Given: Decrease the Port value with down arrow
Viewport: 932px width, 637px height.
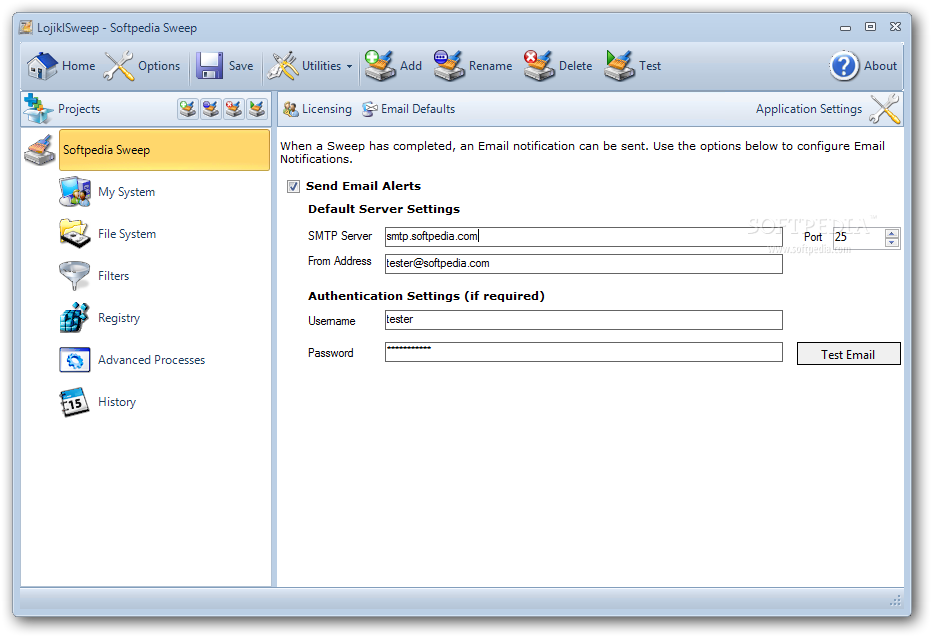Looking at the screenshot, I should [x=892, y=242].
